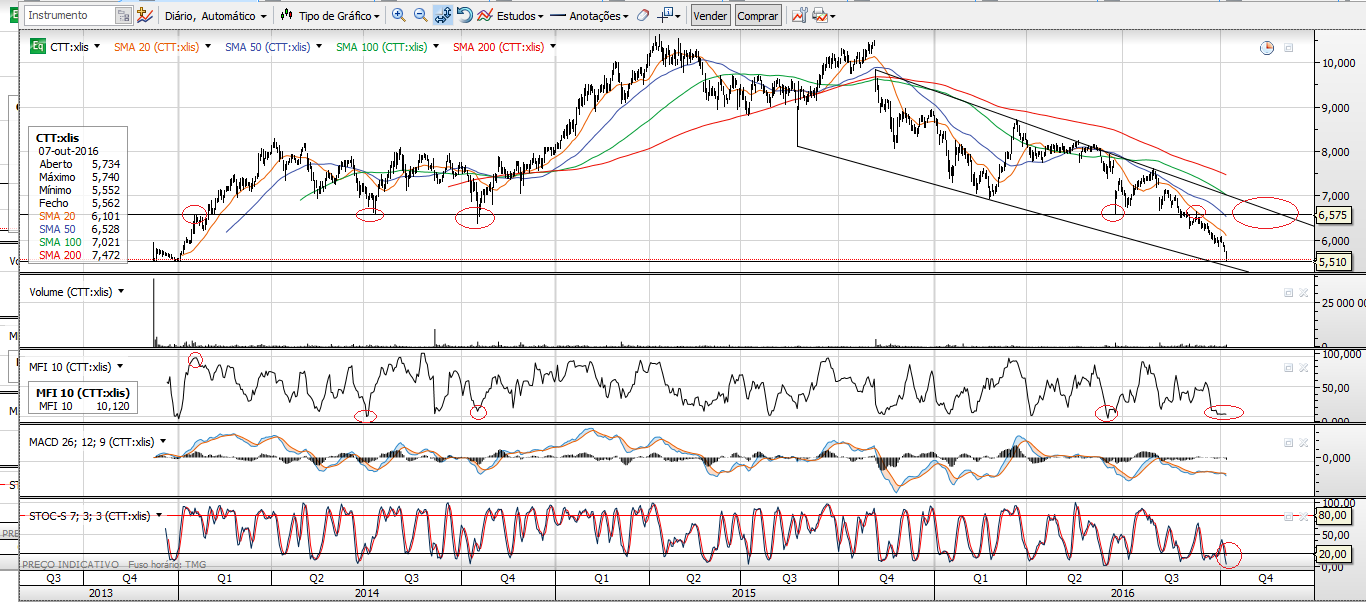
Task: Close the STOC-S pane
Action: point(1303,517)
